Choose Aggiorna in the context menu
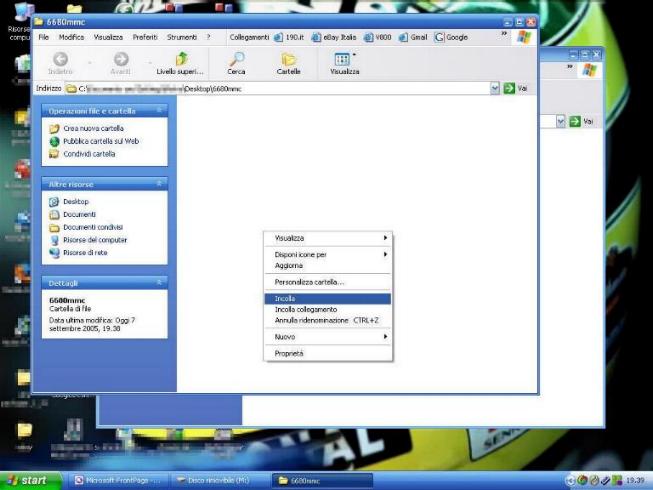 (328, 266)
